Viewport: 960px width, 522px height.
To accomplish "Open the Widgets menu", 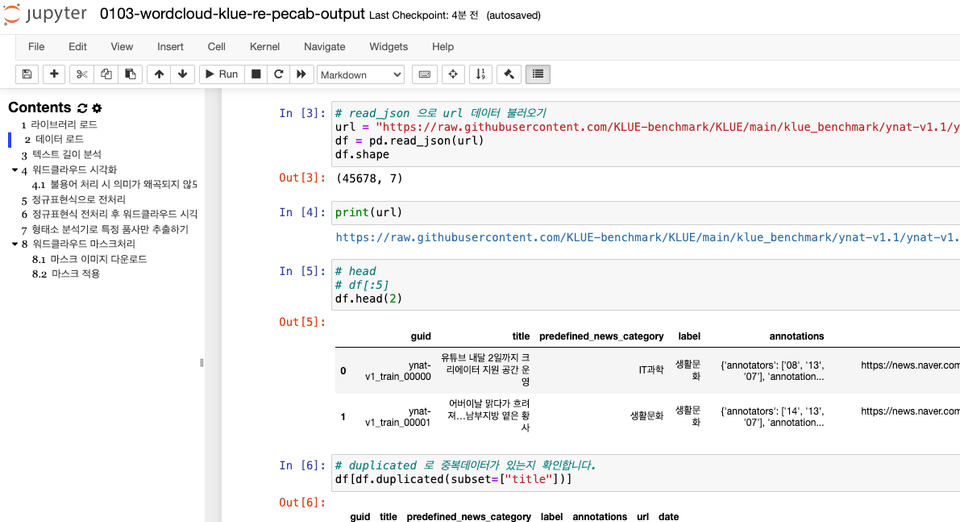I will click(388, 47).
